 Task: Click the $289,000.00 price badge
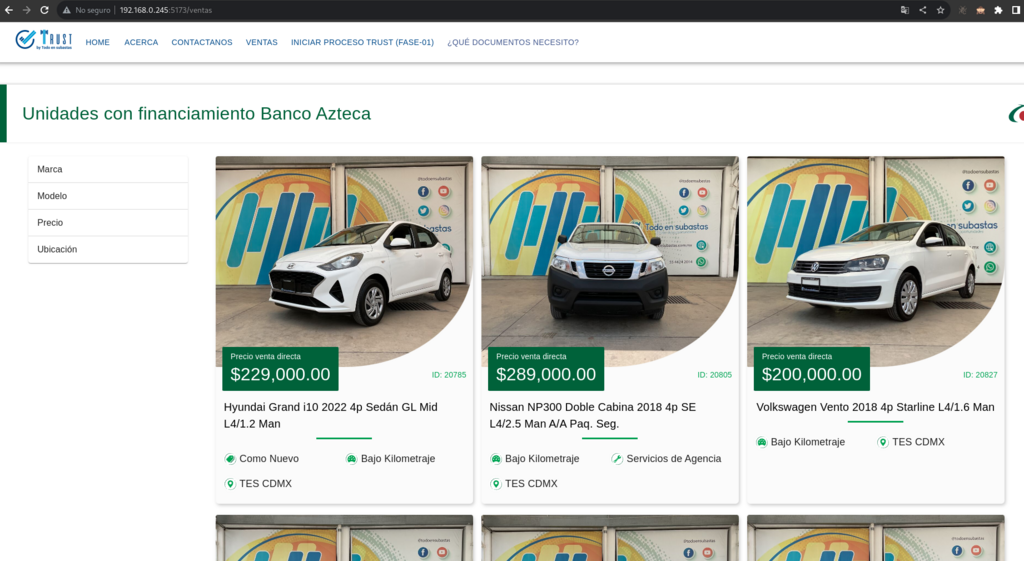pos(546,368)
